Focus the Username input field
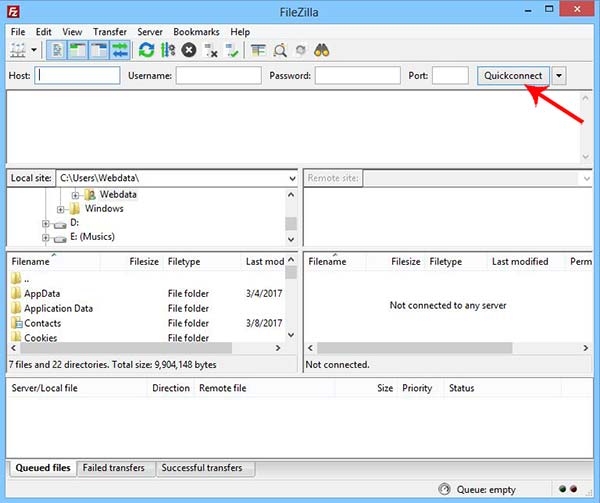 (x=218, y=75)
